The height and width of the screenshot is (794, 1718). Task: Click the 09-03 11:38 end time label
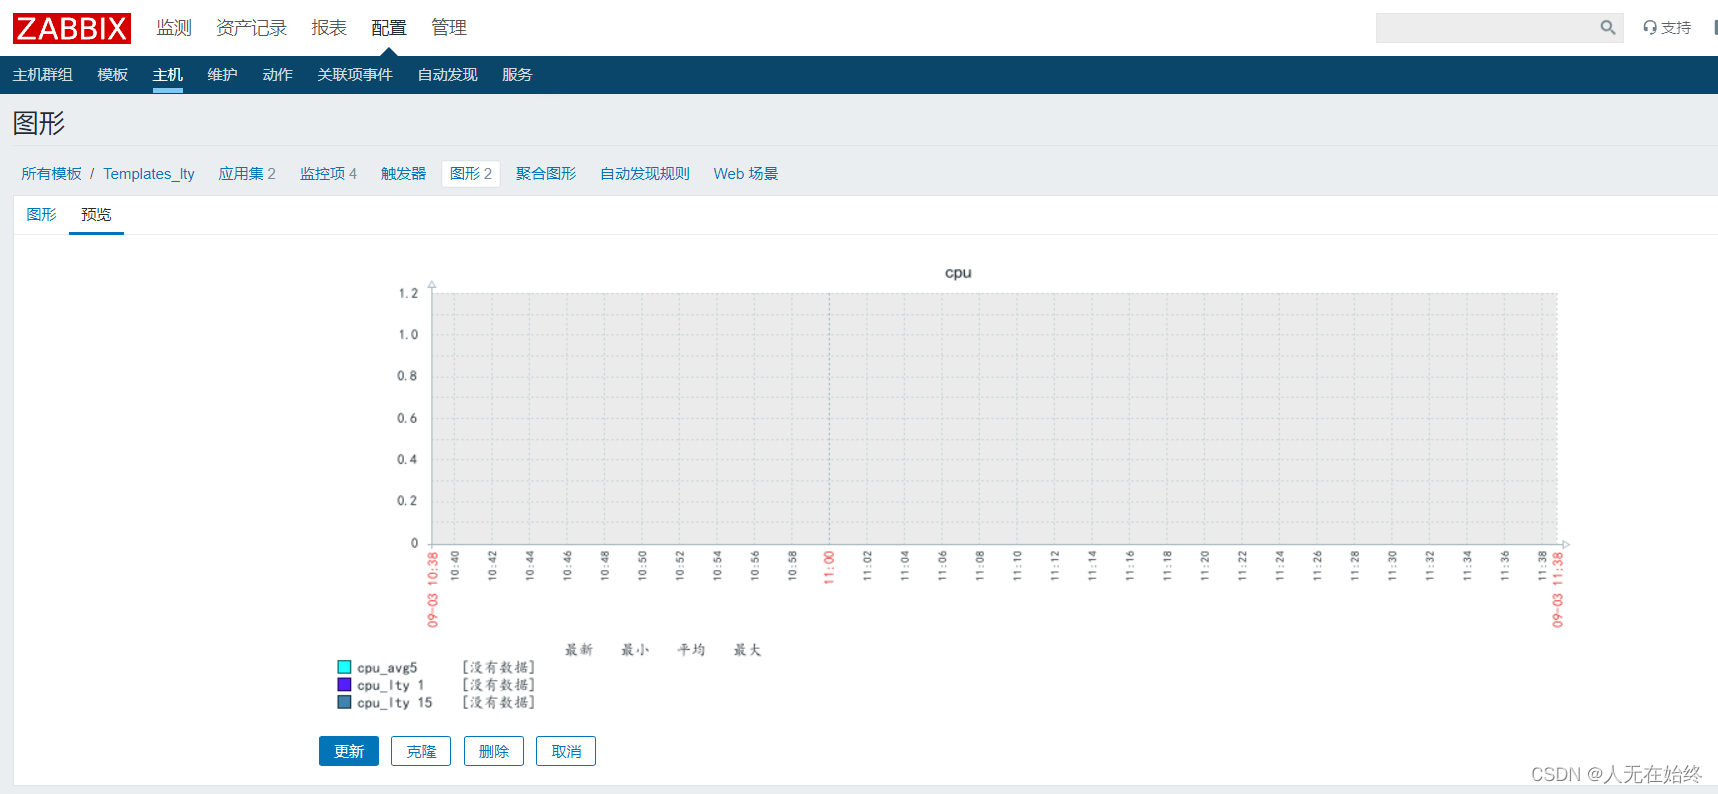tap(1558, 590)
